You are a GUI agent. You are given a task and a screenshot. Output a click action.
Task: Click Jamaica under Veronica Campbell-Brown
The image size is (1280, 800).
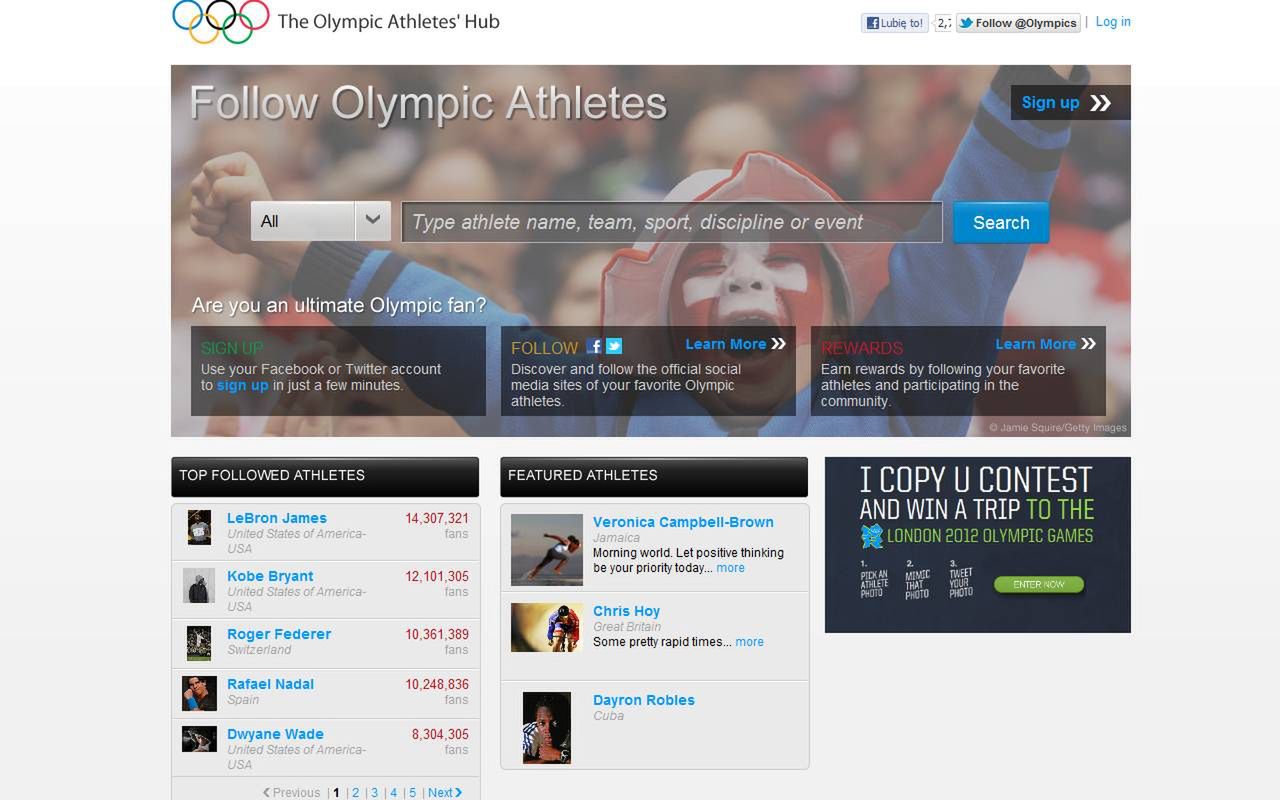616,538
